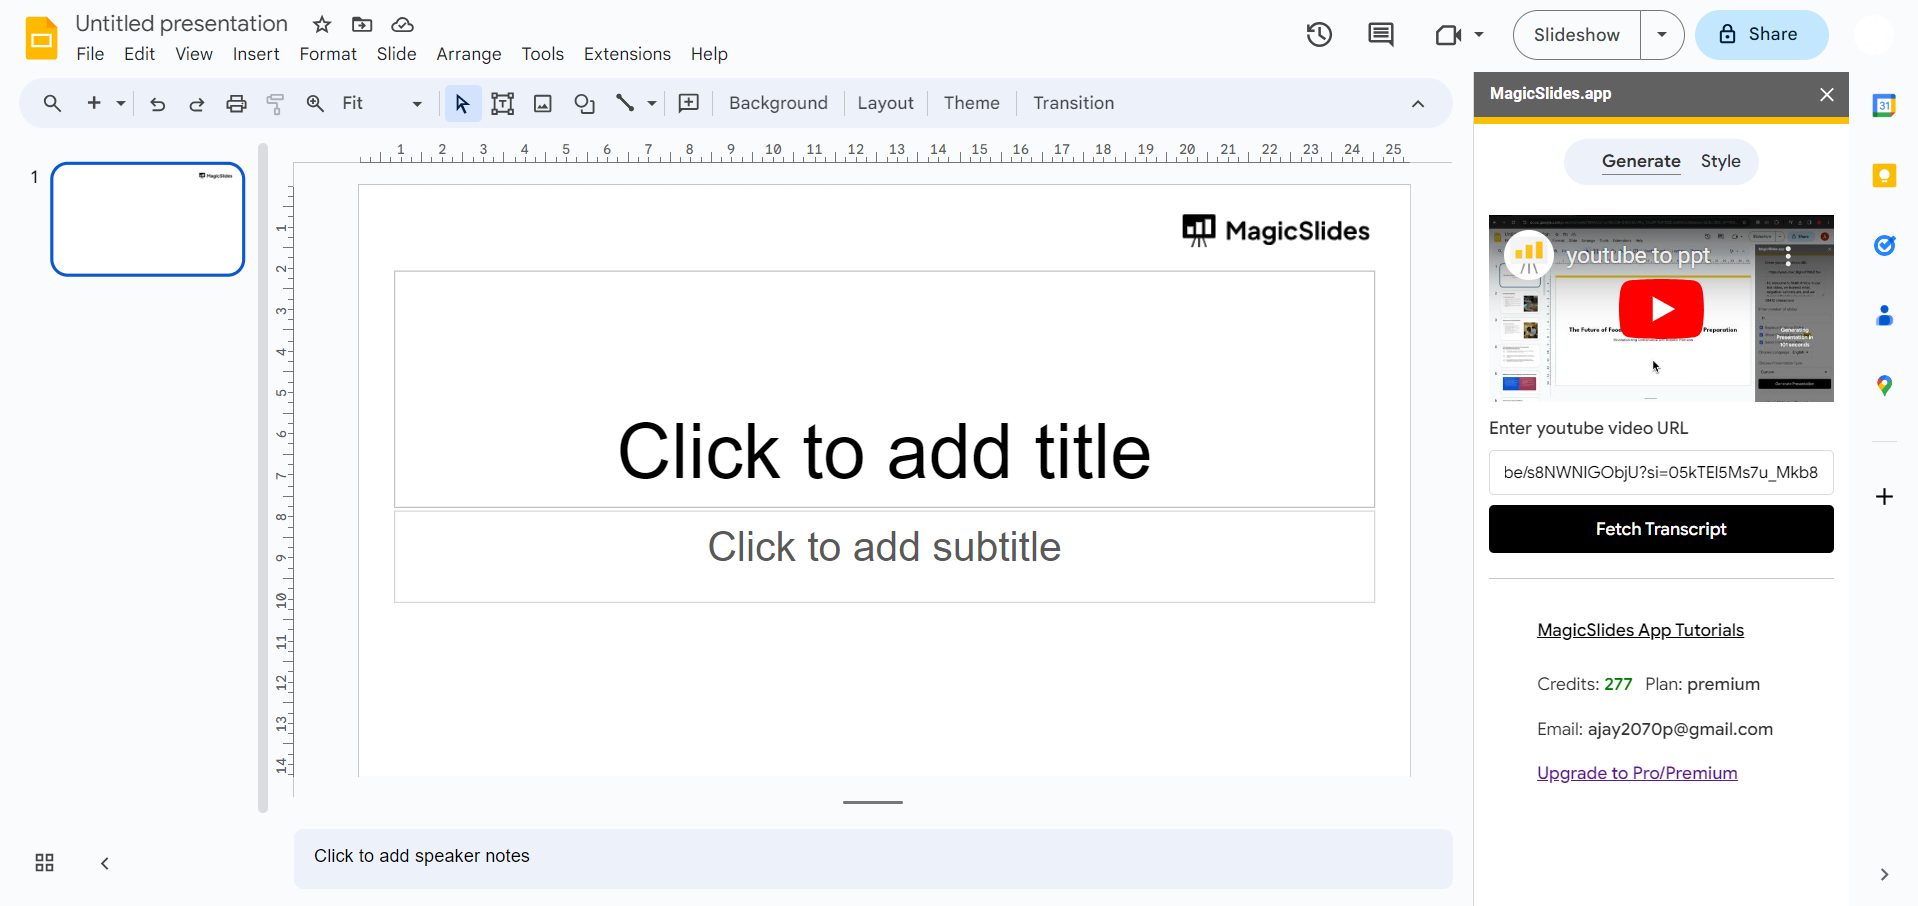Click the print icon
Viewport: 1918px width, 906px height.
pyautogui.click(x=236, y=104)
